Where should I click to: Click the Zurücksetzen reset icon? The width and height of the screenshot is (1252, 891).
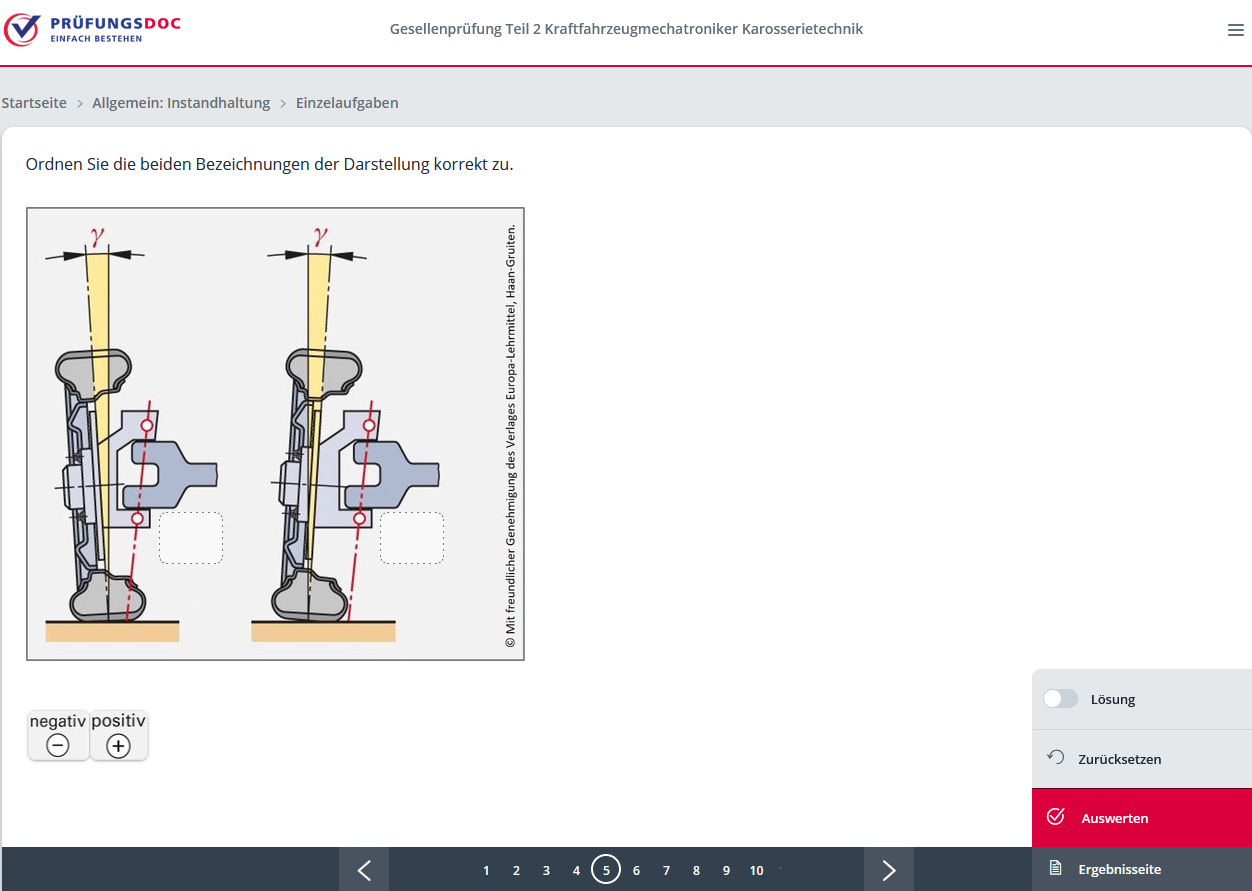click(x=1055, y=758)
